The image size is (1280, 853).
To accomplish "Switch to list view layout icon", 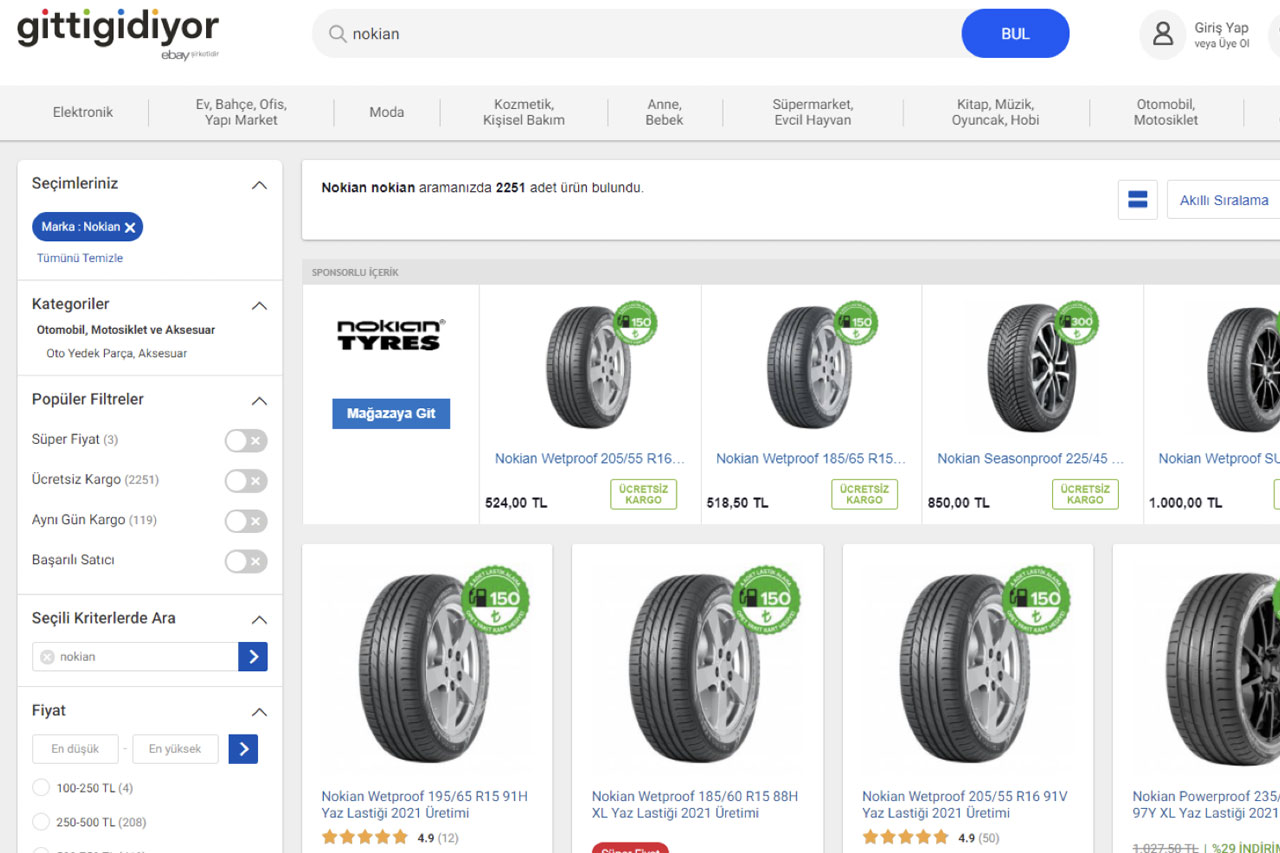I will click(x=1137, y=199).
